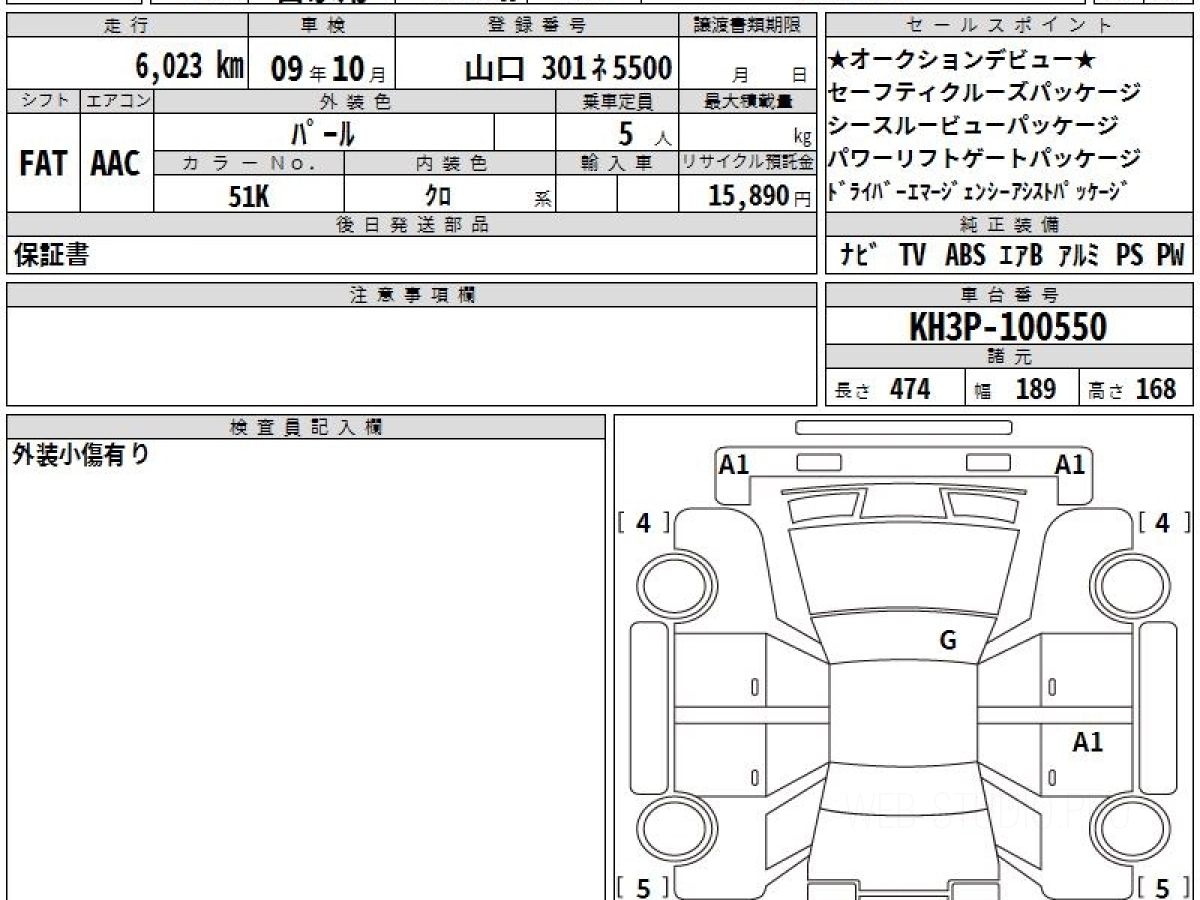The height and width of the screenshot is (900, 1200).
Task: Select the エアコン header cell
Action: coord(117,101)
